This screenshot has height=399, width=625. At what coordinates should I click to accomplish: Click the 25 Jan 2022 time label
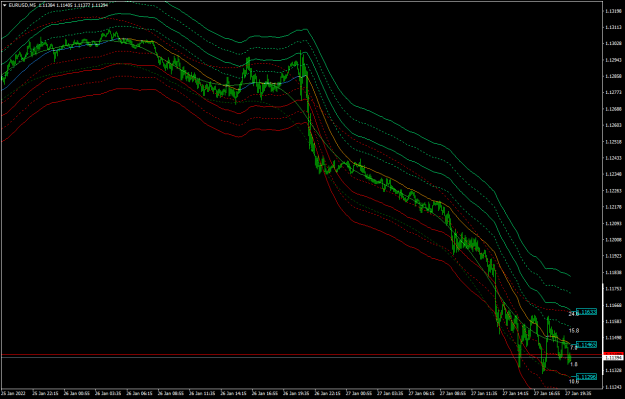13,393
